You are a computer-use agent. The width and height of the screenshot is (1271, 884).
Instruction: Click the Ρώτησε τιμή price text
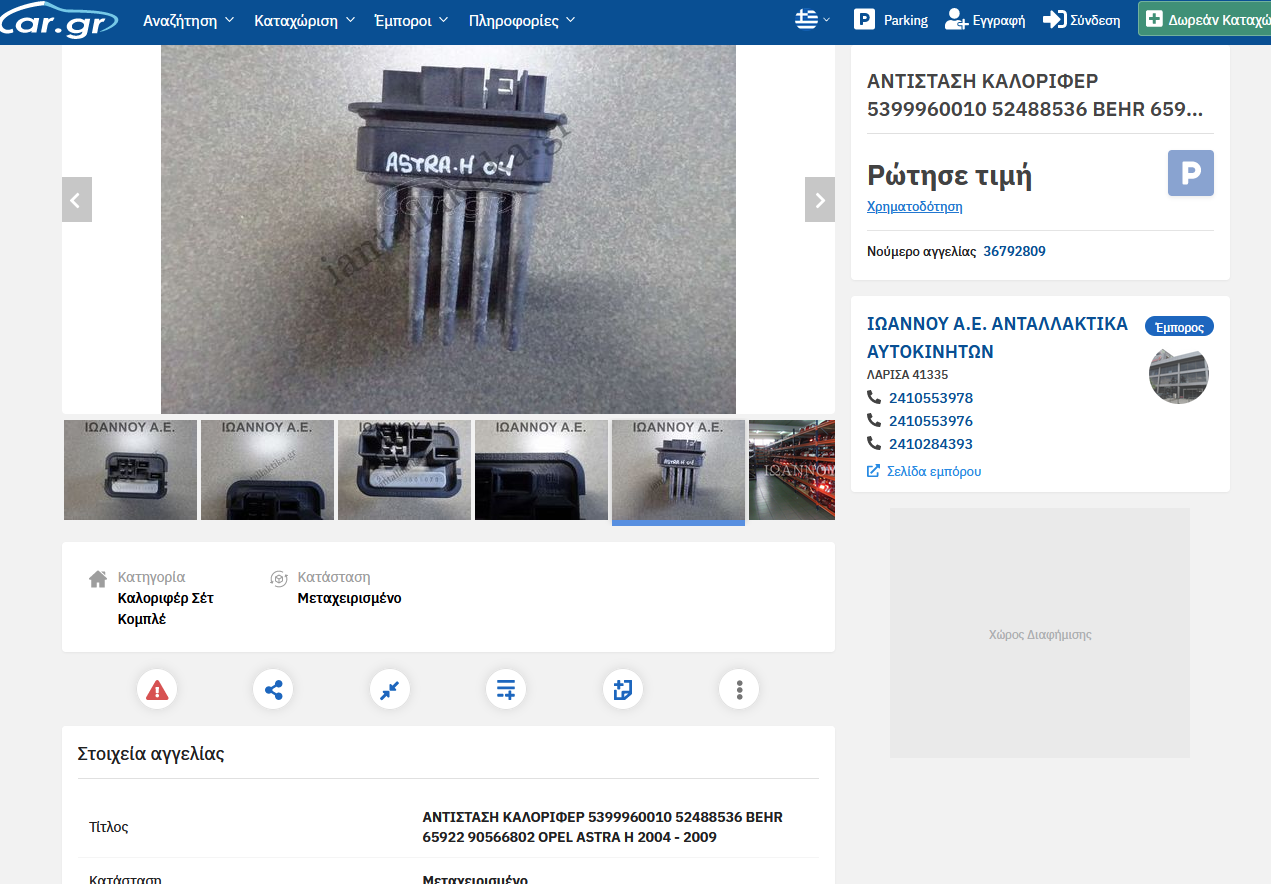[x=950, y=176]
